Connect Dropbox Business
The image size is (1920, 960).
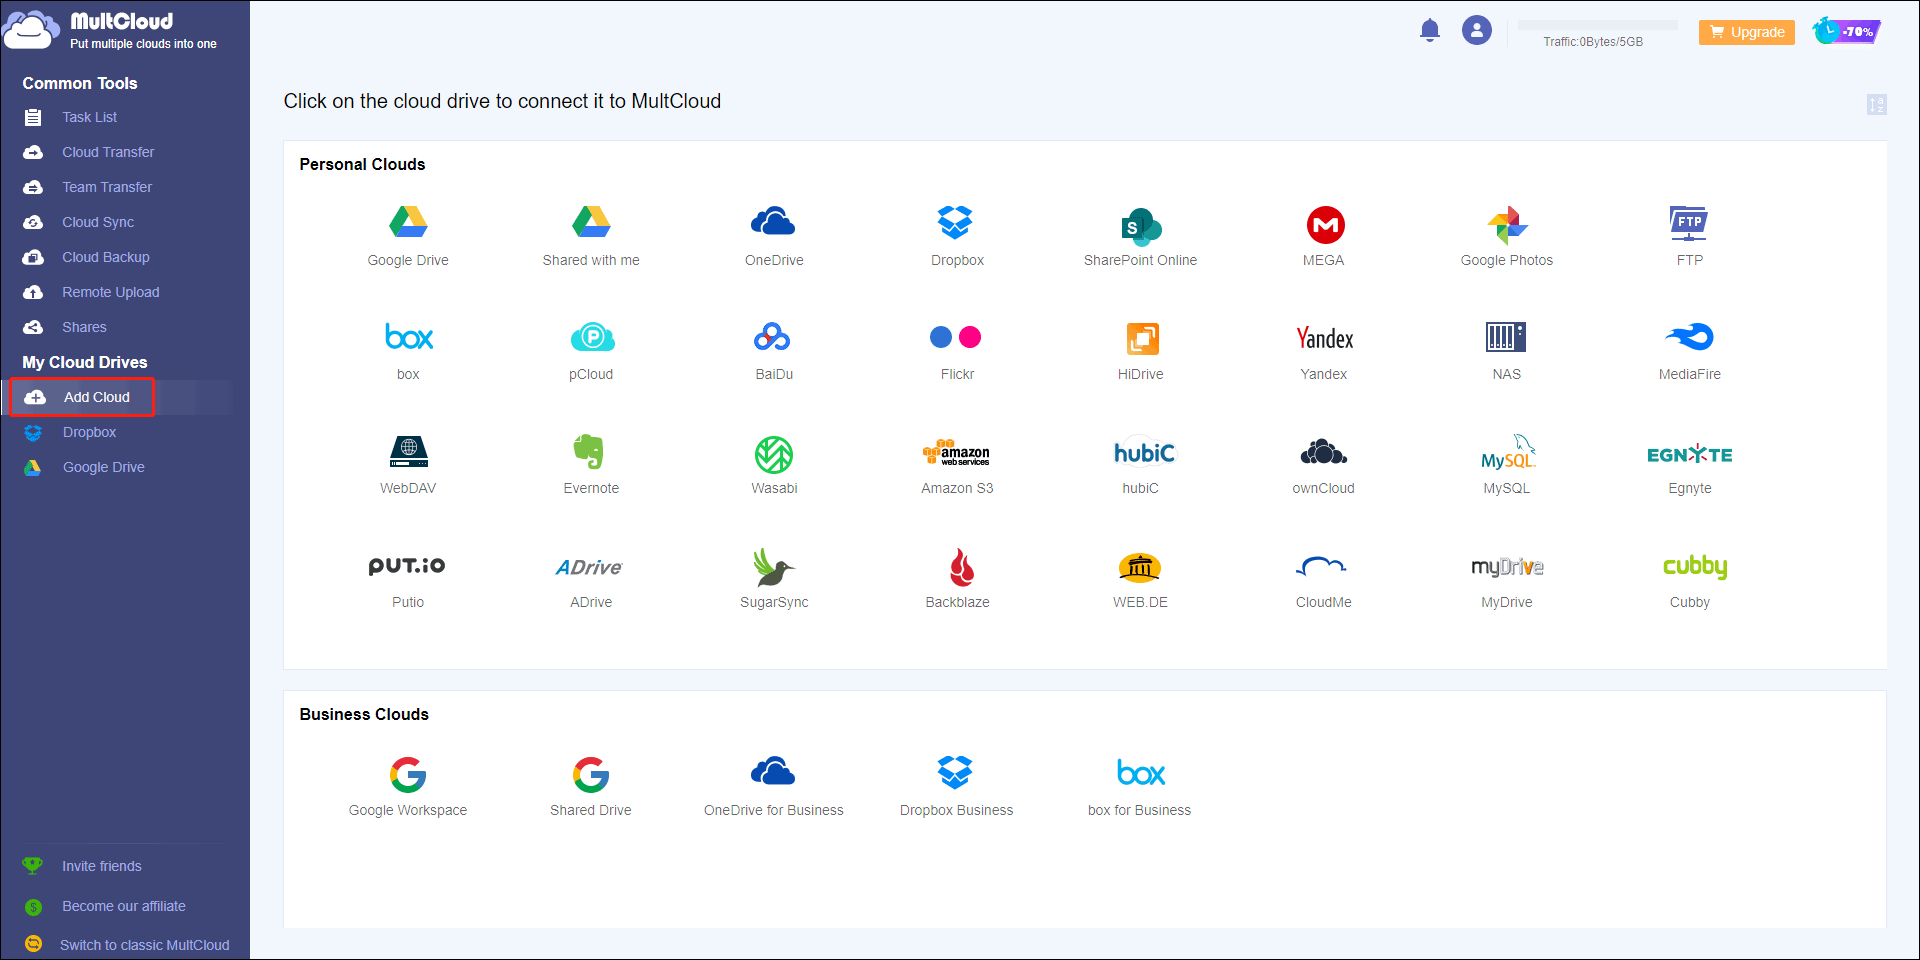(955, 772)
